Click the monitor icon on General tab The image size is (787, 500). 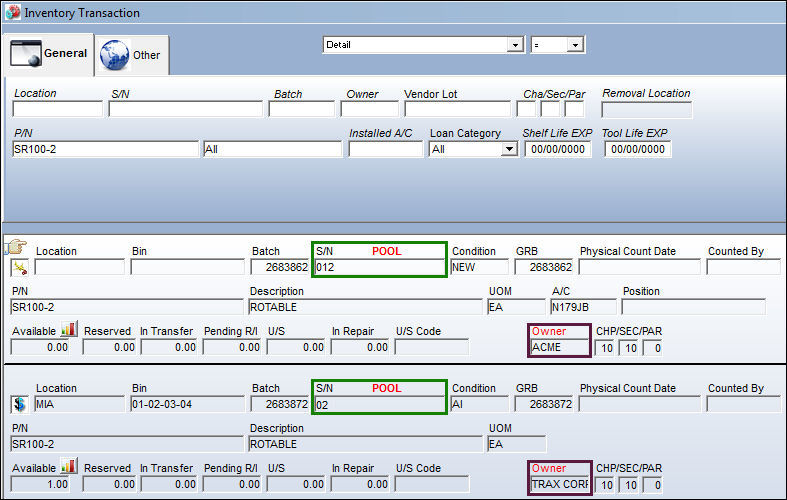point(26,53)
